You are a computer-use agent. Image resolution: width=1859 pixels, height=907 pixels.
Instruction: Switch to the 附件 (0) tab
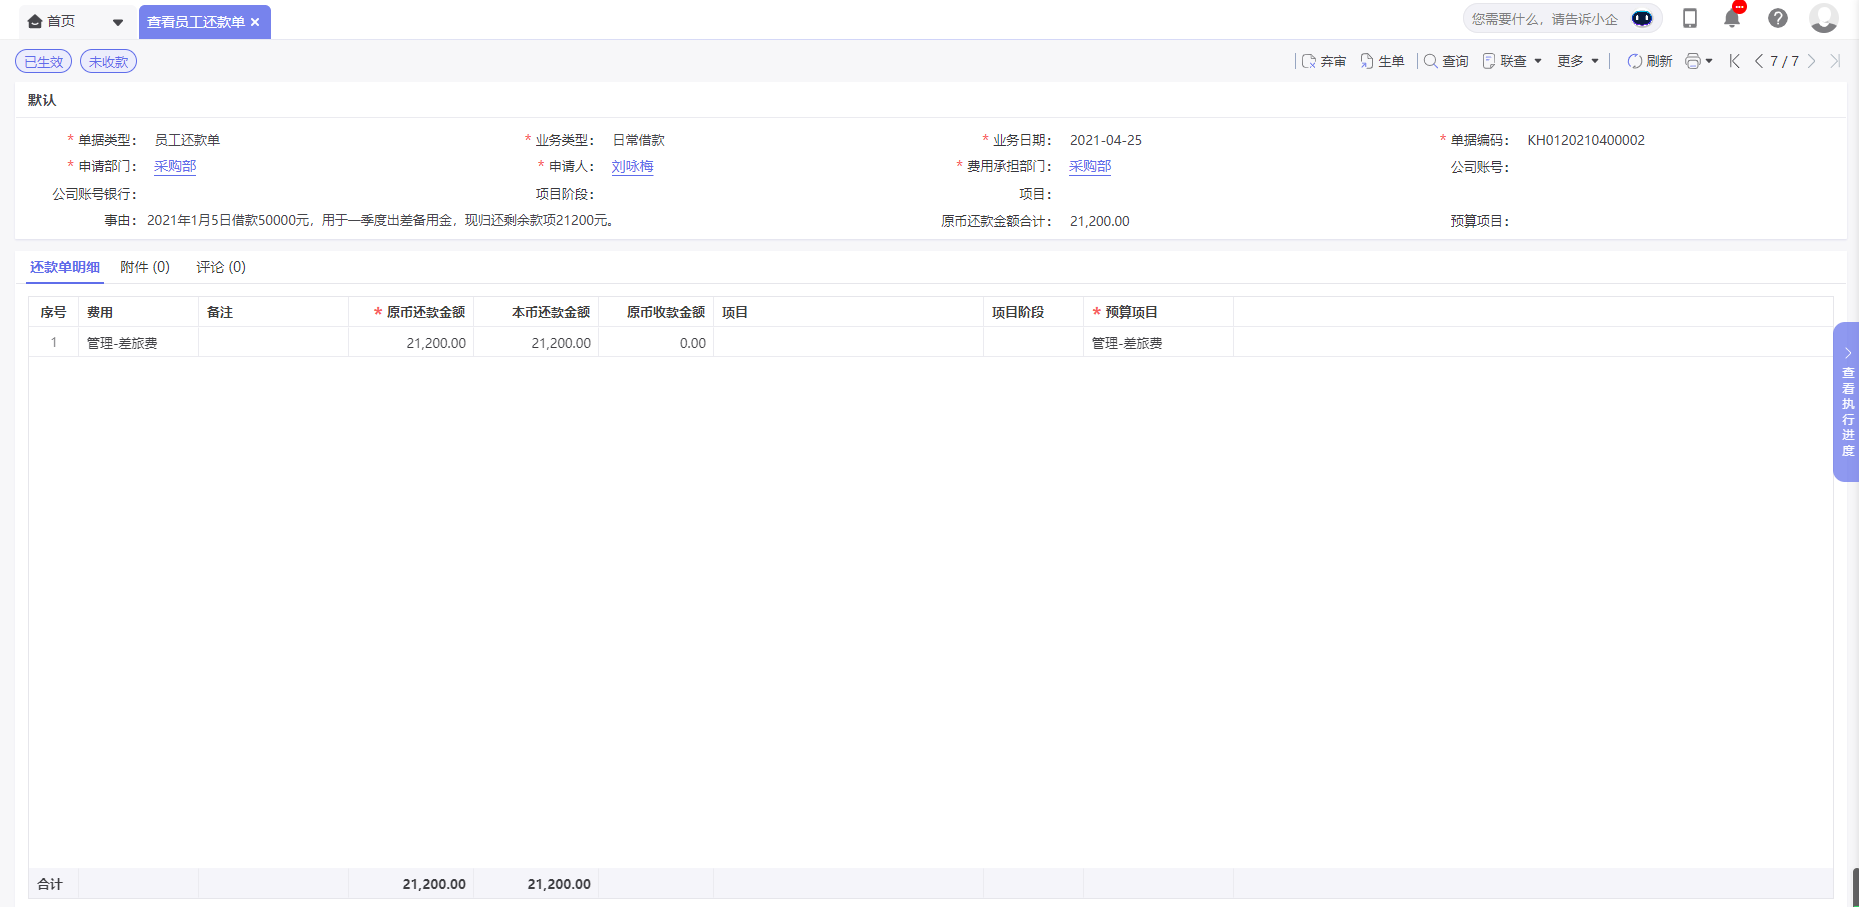pyautogui.click(x=145, y=266)
